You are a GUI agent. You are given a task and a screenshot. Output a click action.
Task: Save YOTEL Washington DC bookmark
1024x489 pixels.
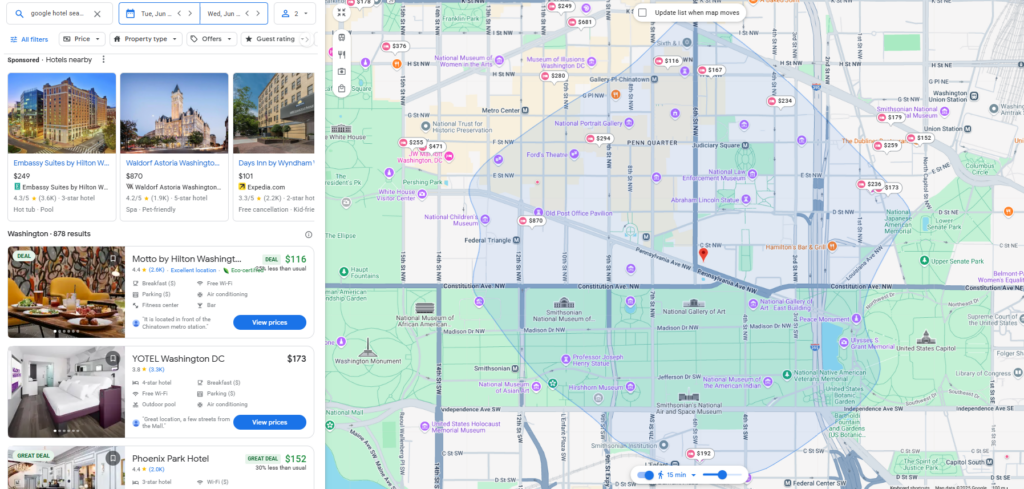click(x=113, y=358)
